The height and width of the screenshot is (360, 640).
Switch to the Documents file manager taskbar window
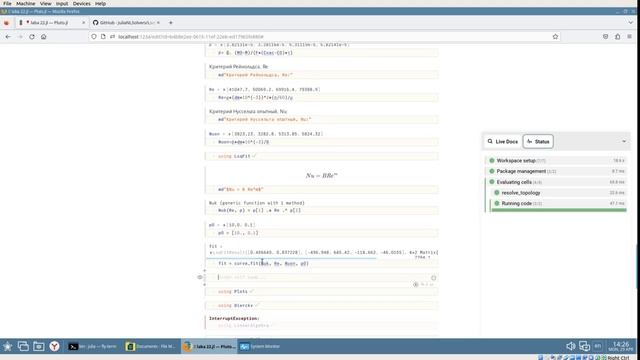click(x=151, y=347)
